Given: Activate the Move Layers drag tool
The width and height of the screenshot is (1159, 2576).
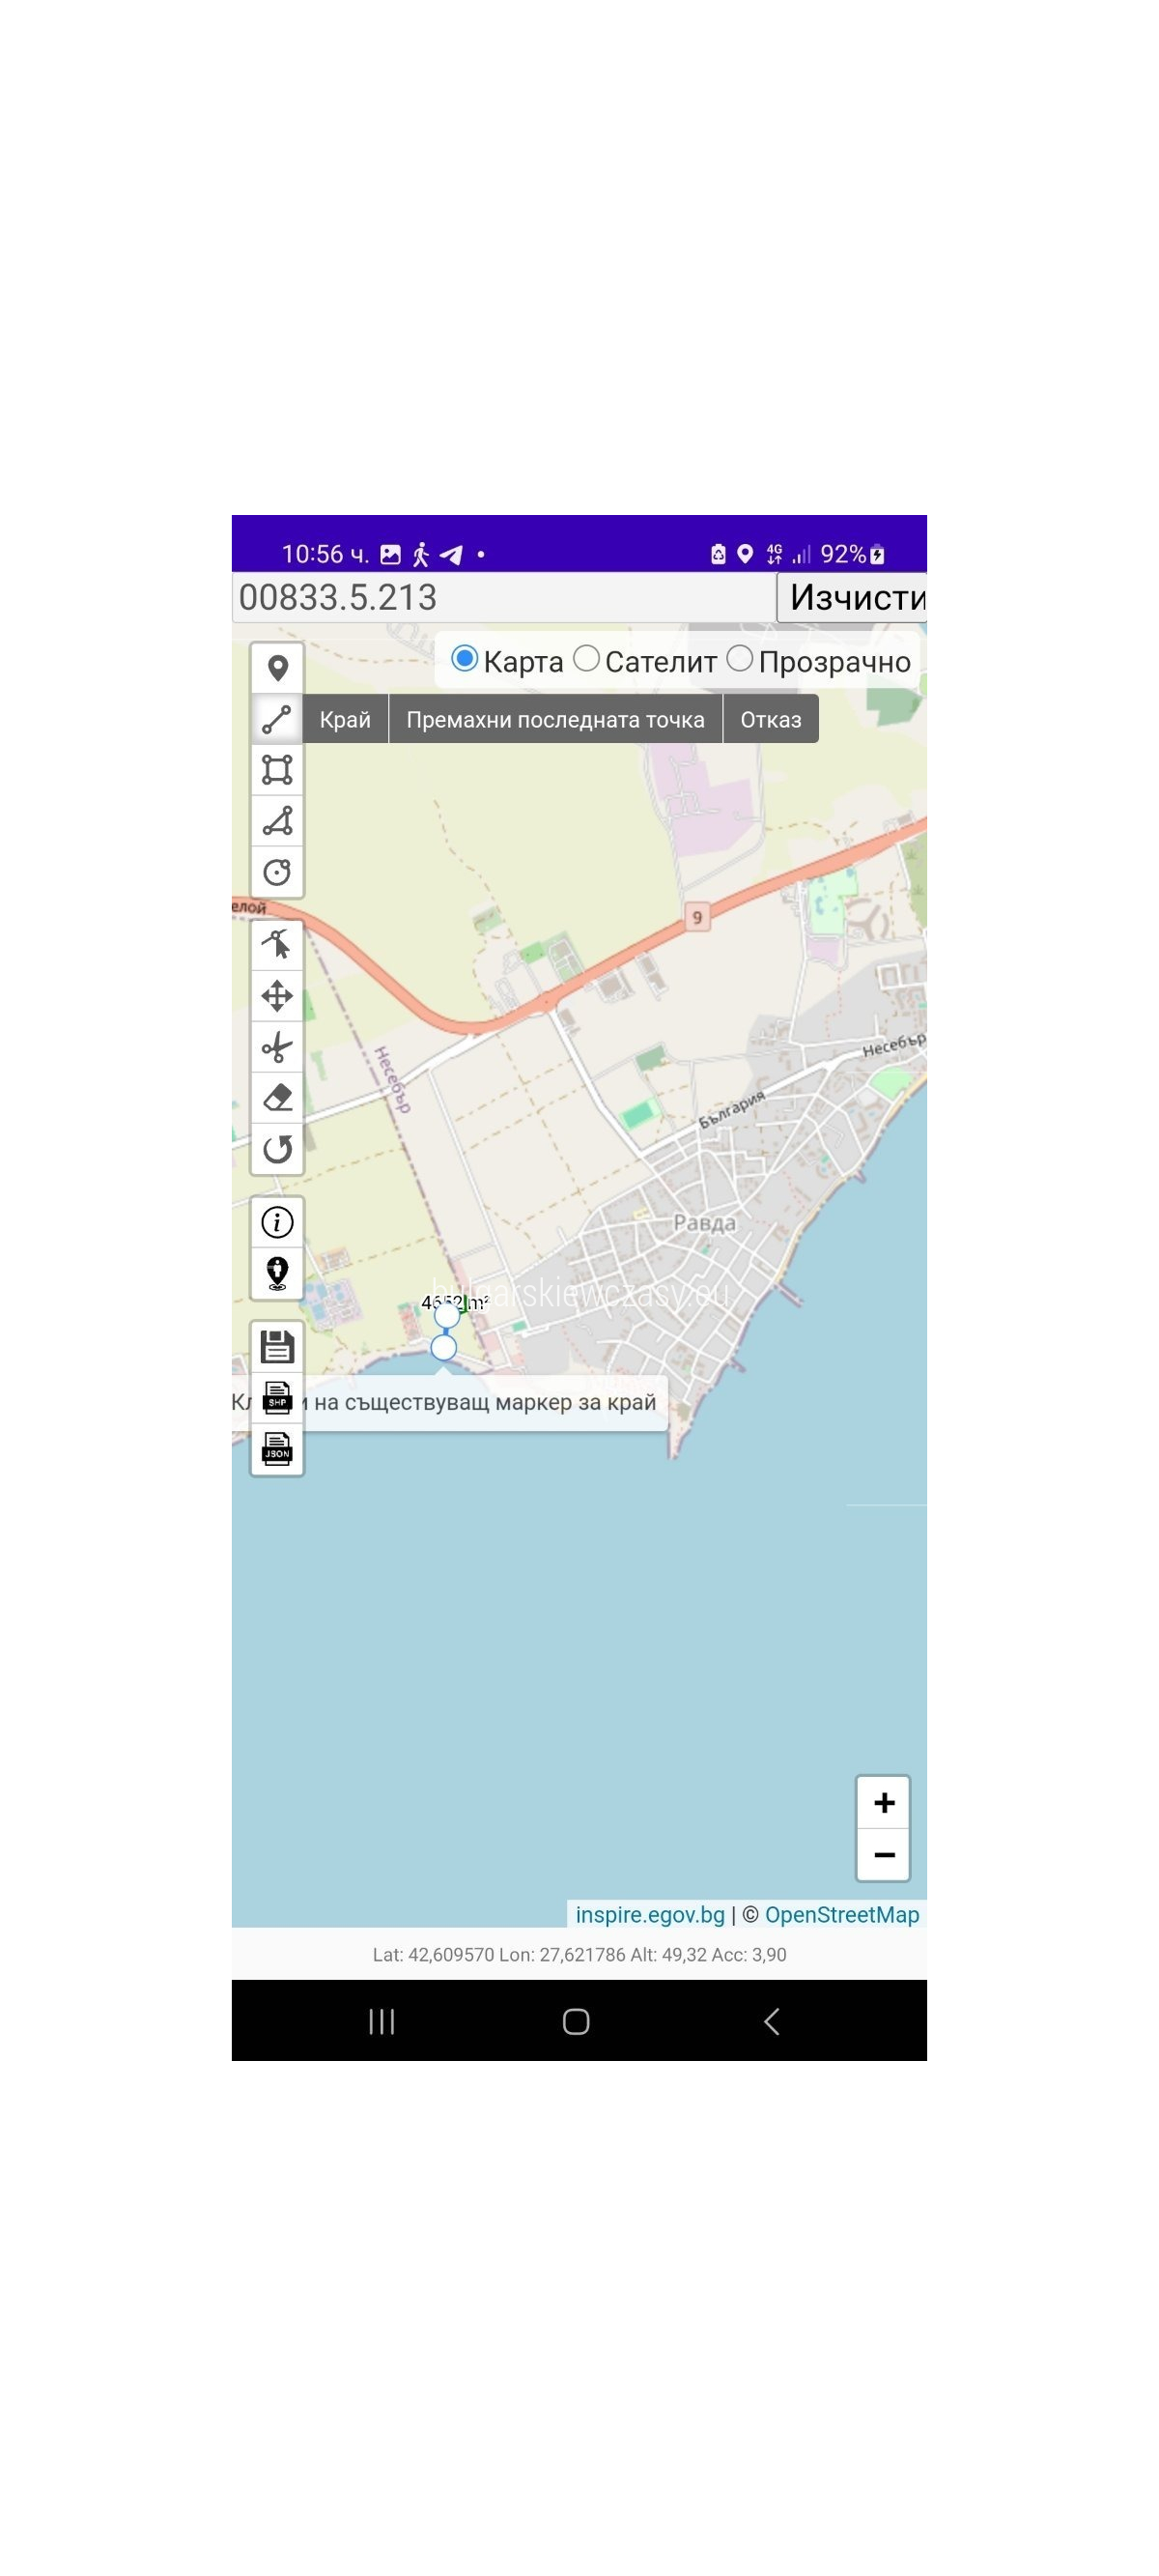Looking at the screenshot, I should [x=277, y=996].
